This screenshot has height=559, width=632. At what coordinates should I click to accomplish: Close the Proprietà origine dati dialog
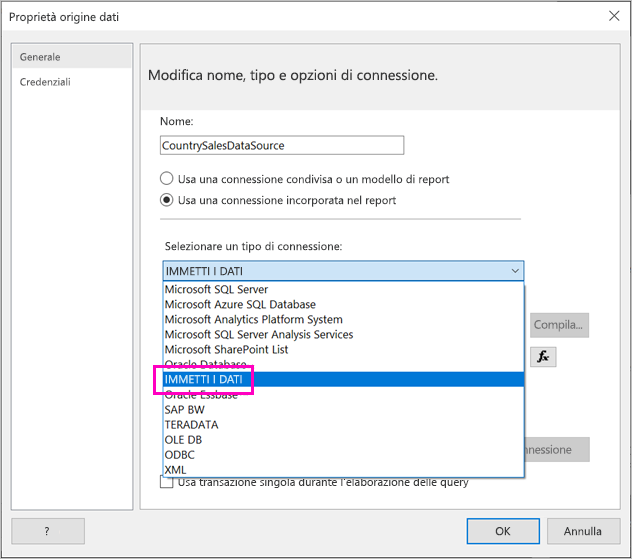pyautogui.click(x=614, y=16)
